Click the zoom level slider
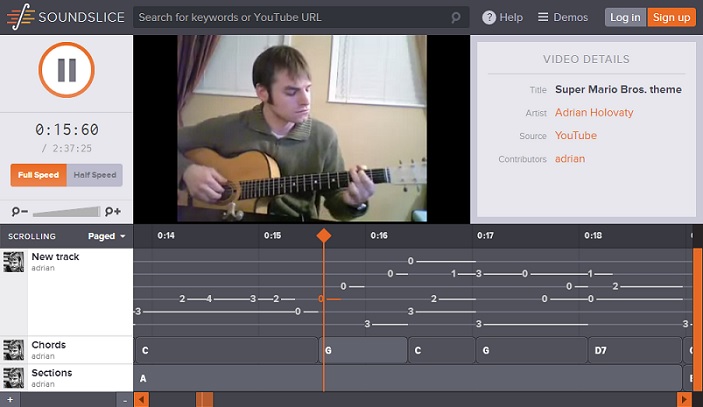Image resolution: width=703 pixels, height=407 pixels. (x=66, y=212)
